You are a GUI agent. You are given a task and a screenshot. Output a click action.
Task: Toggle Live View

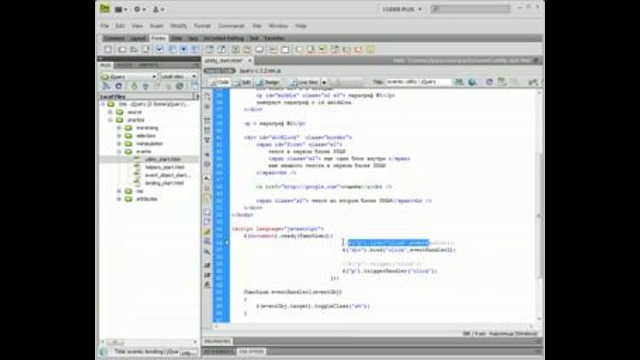304,82
